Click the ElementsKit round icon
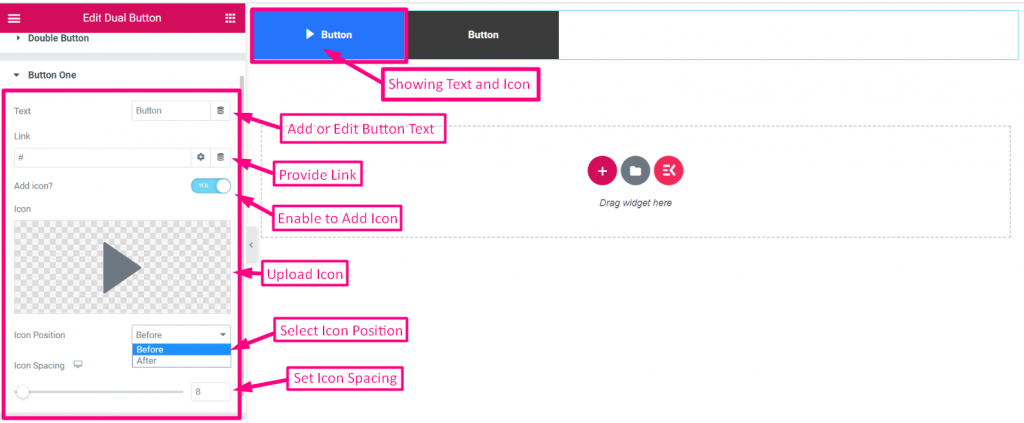This screenshot has width=1024, height=423. [x=668, y=171]
